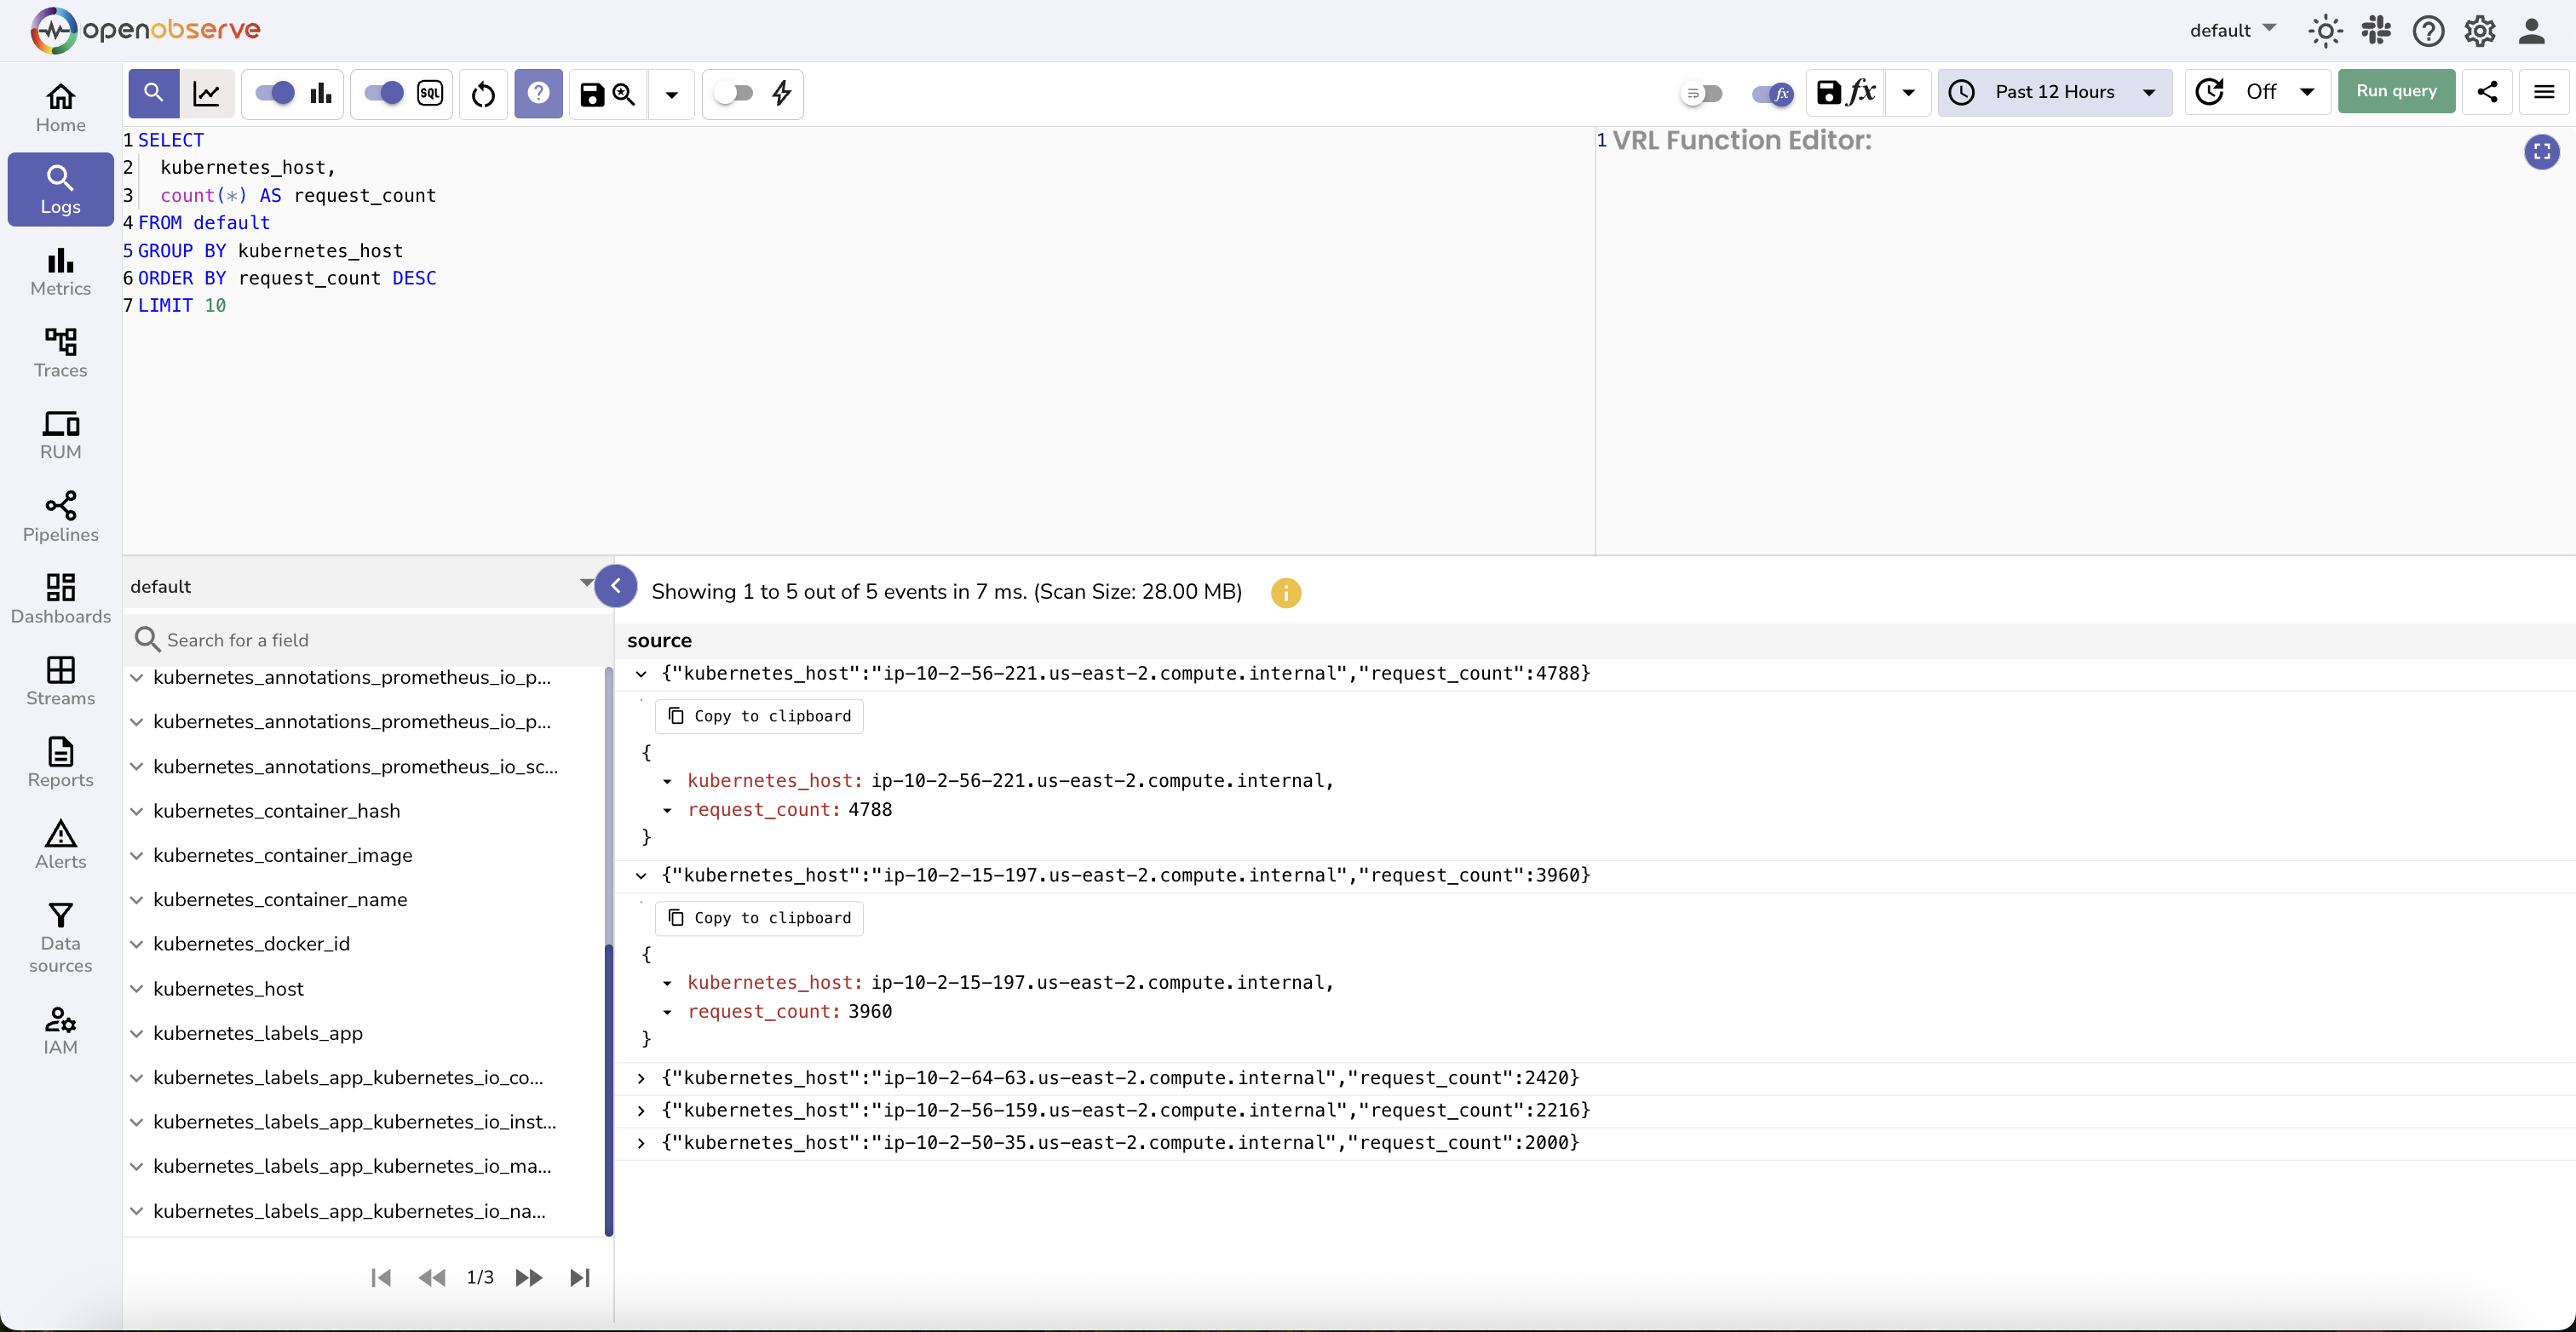This screenshot has width=2576, height=1332.
Task: Open the Past 12 Hours time dropdown
Action: (x=2055, y=92)
